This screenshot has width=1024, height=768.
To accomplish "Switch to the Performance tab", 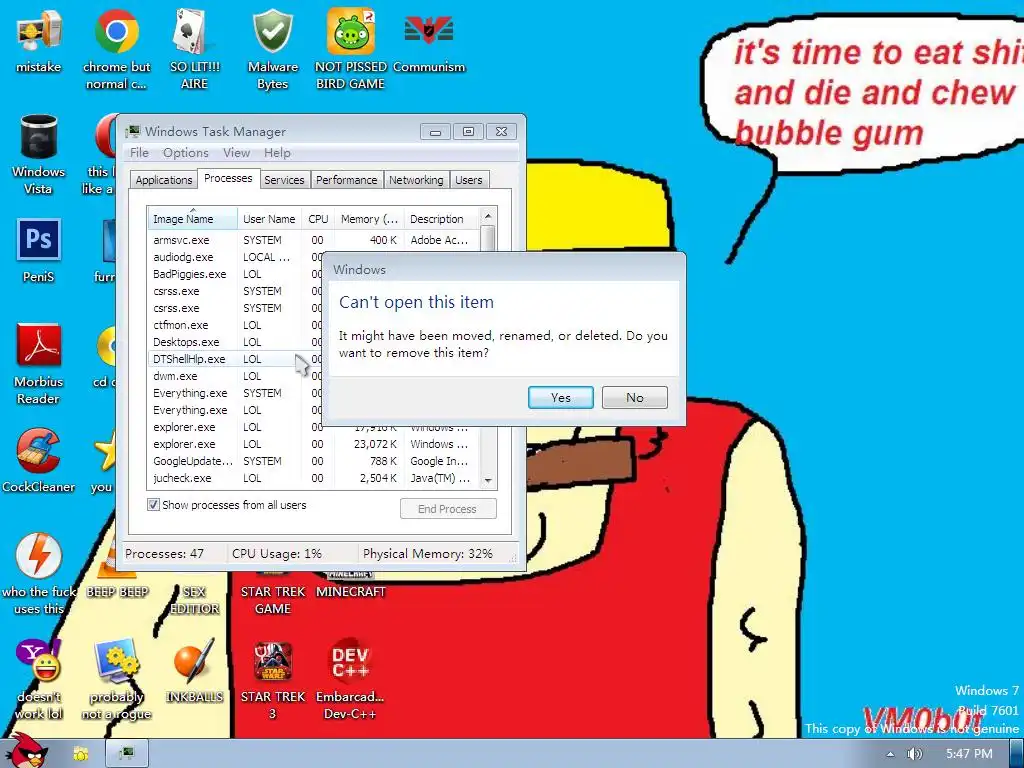I will click(346, 180).
